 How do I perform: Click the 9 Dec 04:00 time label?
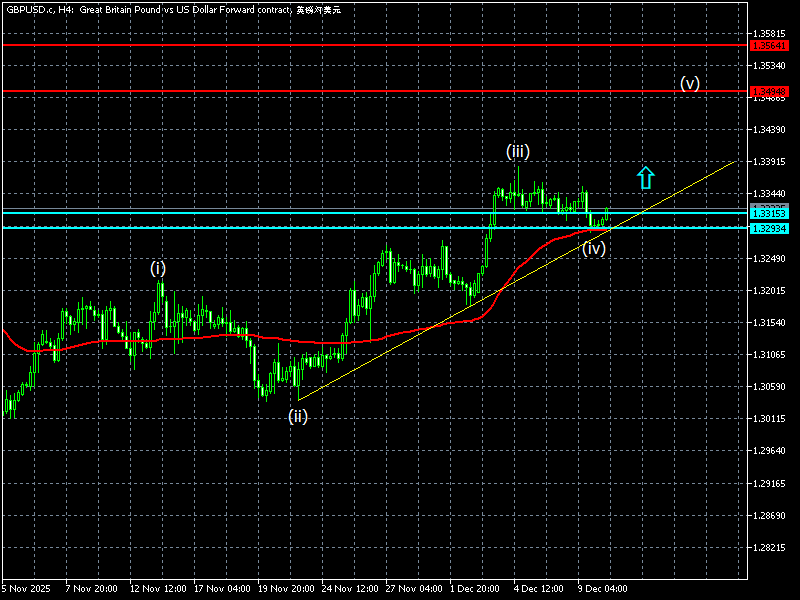pyautogui.click(x=603, y=589)
